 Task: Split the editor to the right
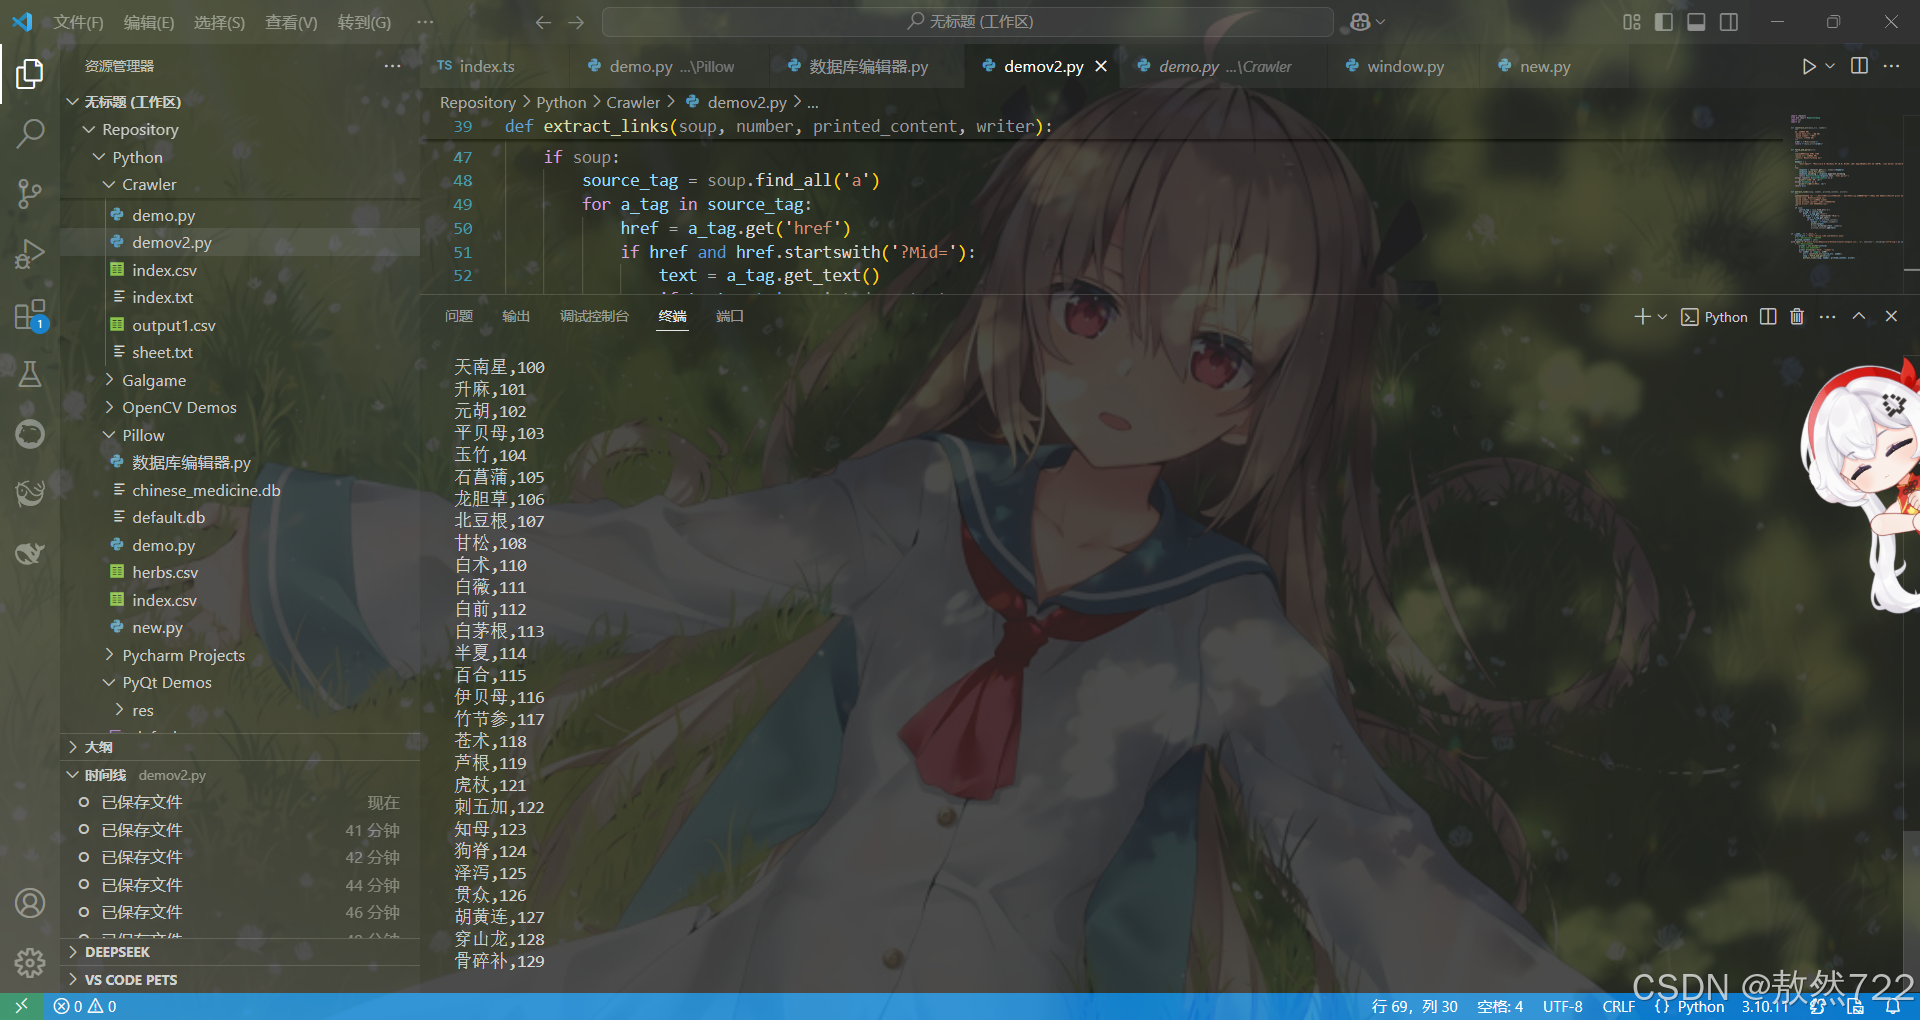[1859, 66]
